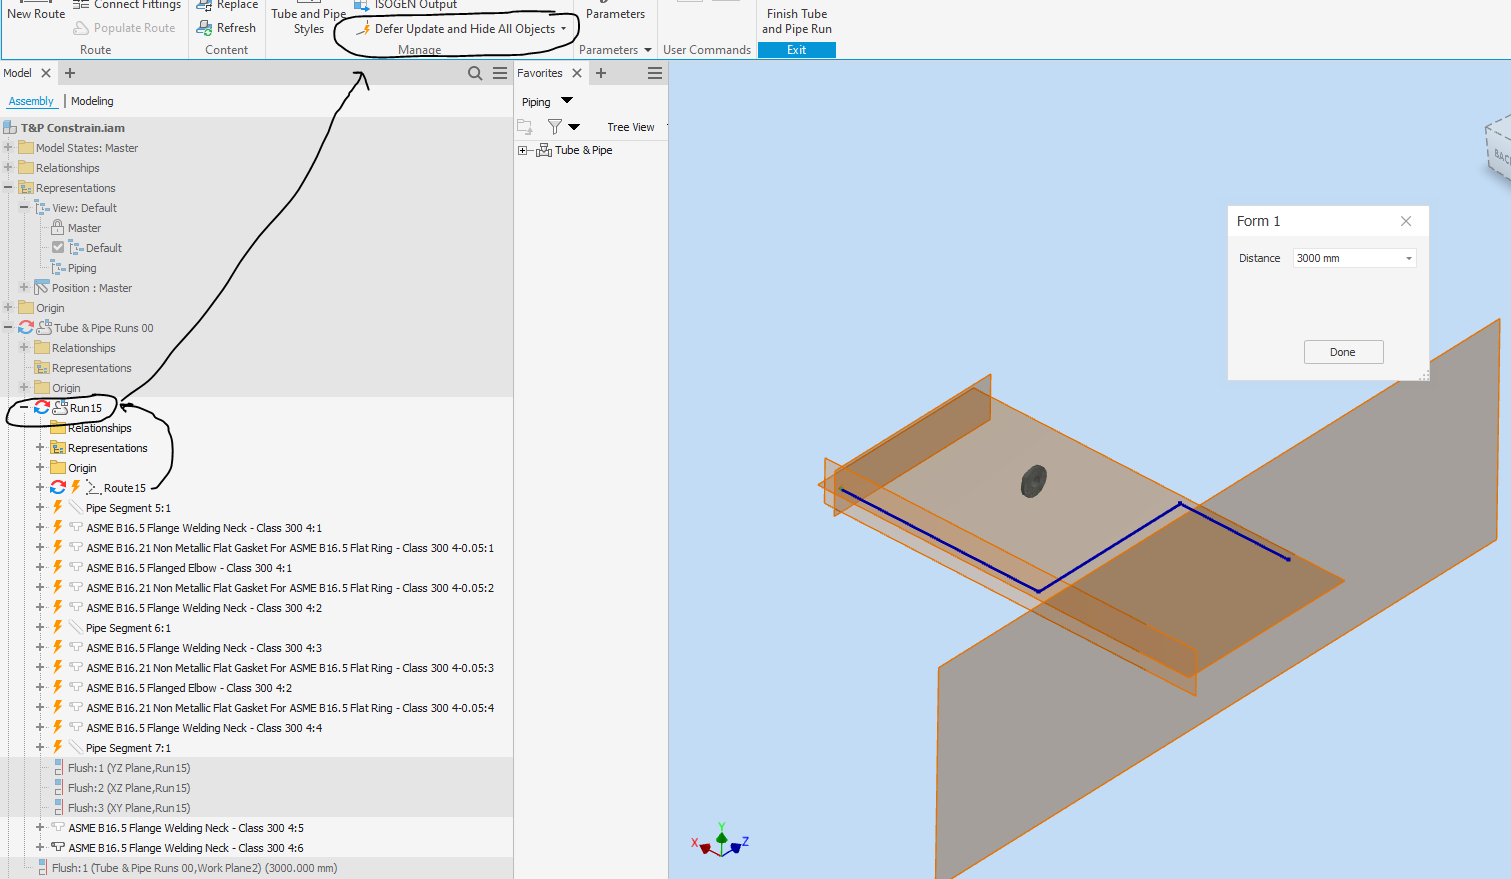Open Tube and Pipe Styles
Screen dimensions: 1511x879
pos(308,20)
